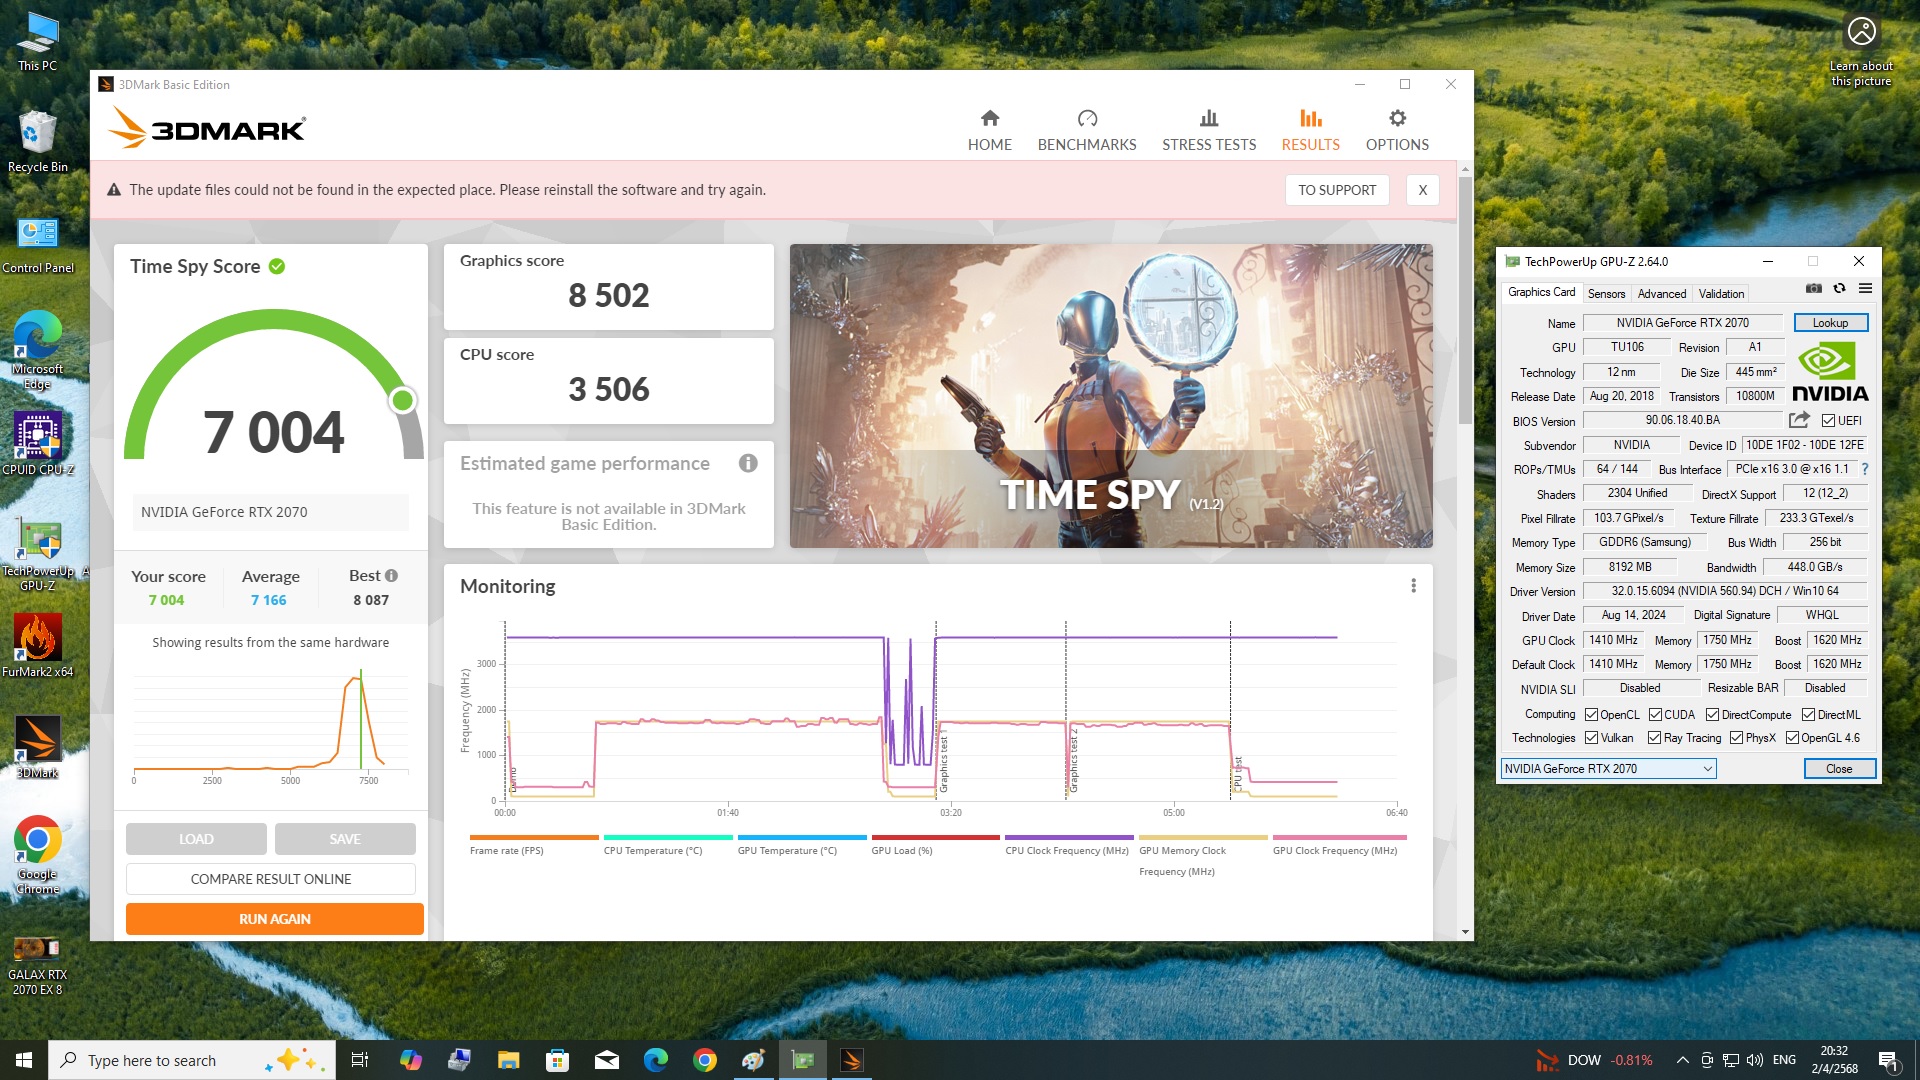This screenshot has width=1920, height=1080.
Task: Open Task View from the taskbar
Action: [360, 1060]
